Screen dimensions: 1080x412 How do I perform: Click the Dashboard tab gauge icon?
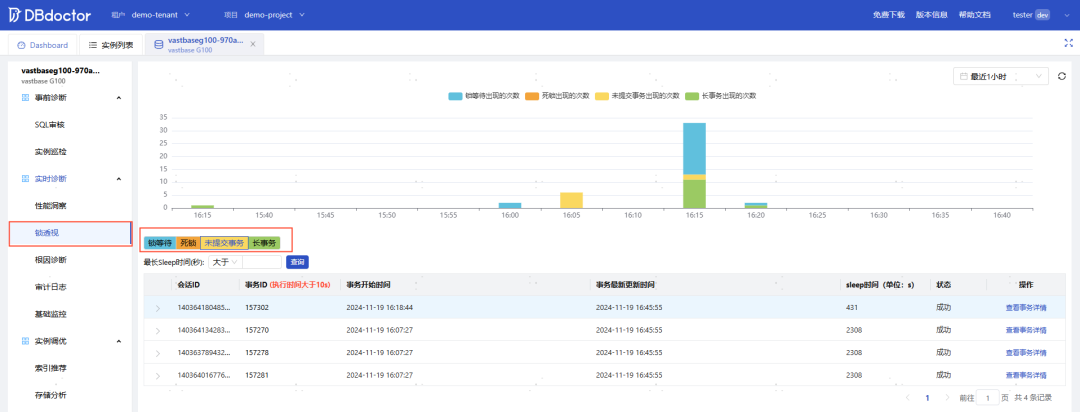21,45
